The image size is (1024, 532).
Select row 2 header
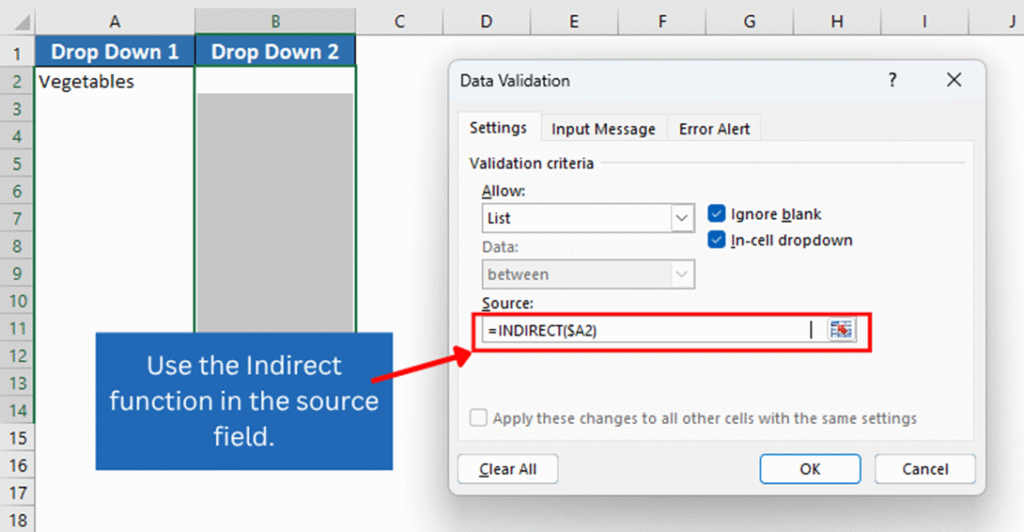pos(18,81)
